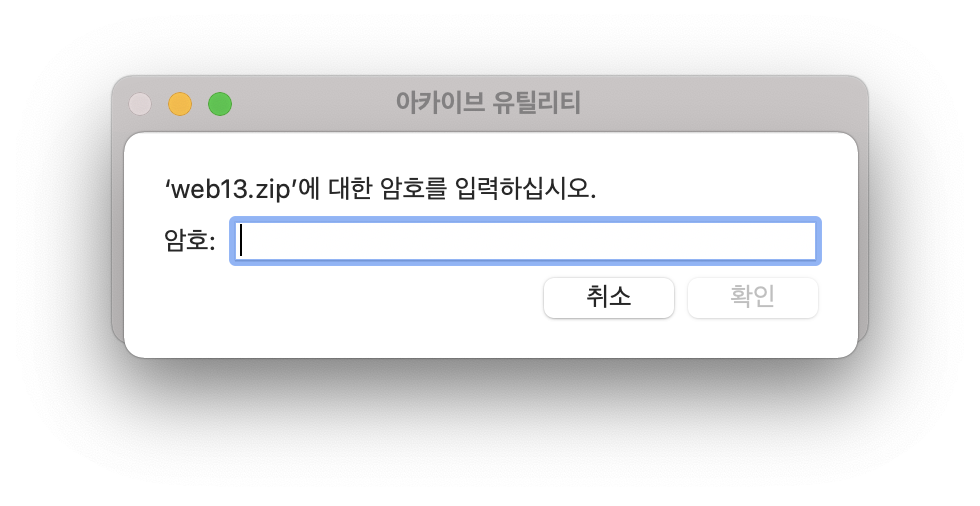The width and height of the screenshot is (980, 506).
Task: Minimize window with the yellow button
Action: tap(180, 104)
